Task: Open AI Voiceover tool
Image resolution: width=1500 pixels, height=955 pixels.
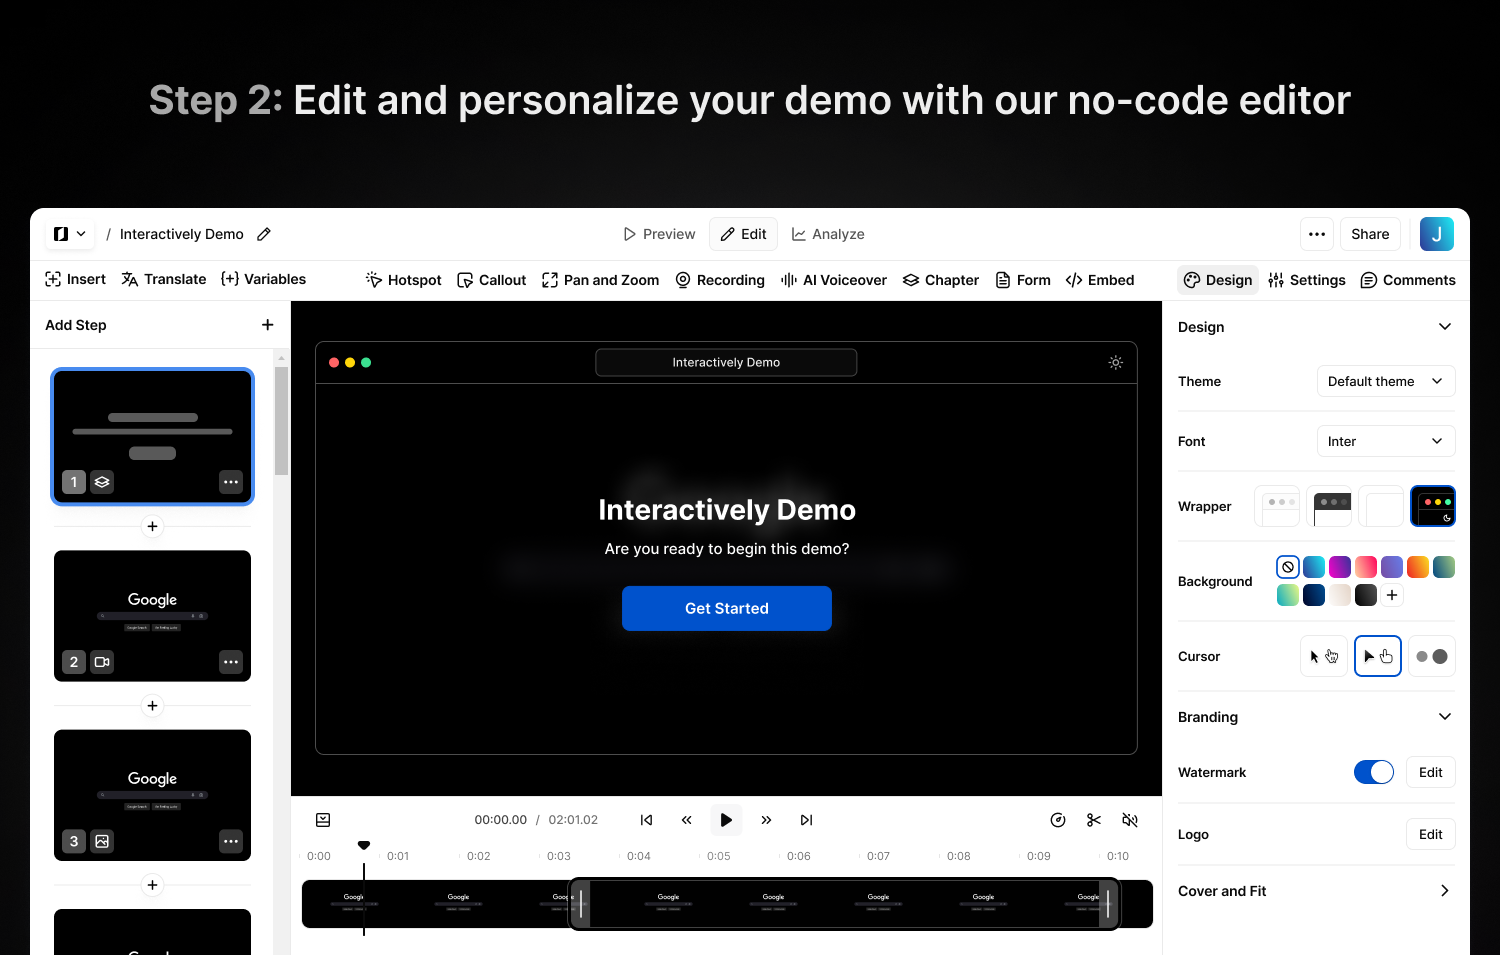Action: [834, 280]
